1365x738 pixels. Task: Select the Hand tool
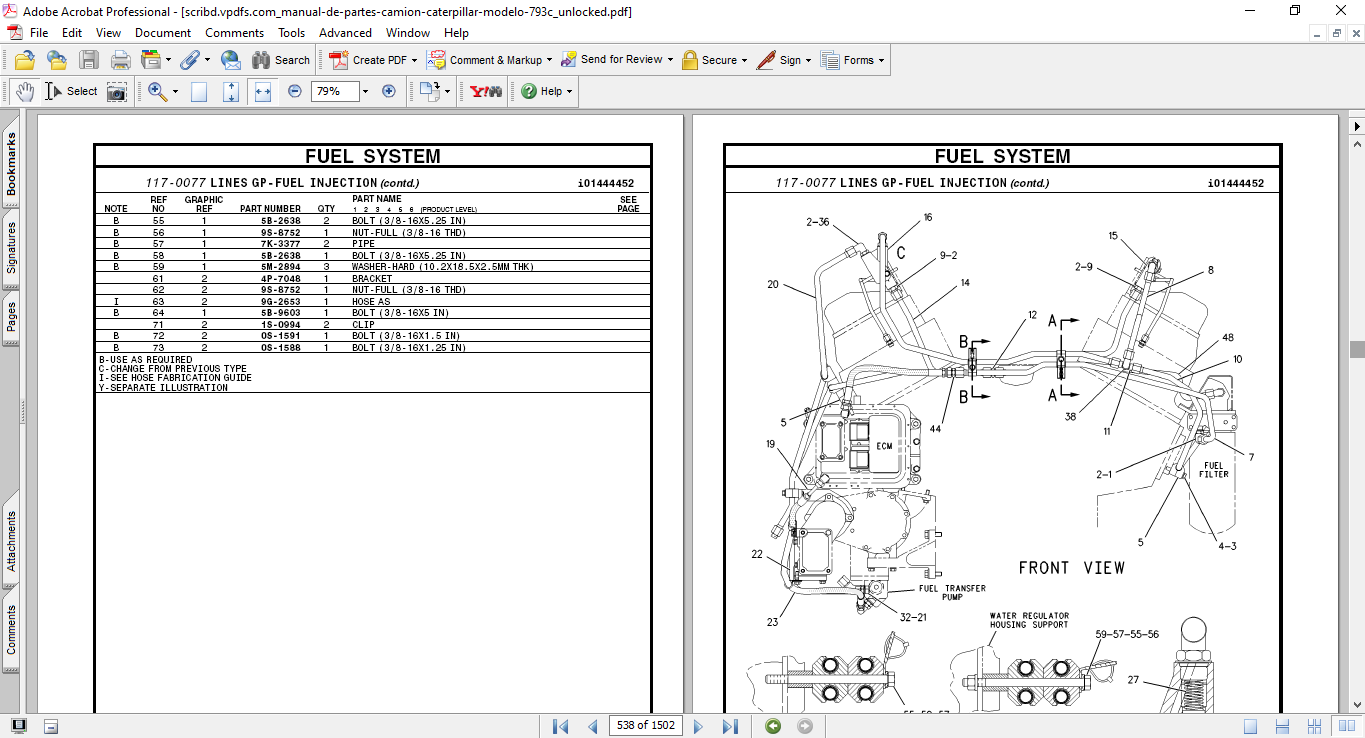click(x=24, y=91)
